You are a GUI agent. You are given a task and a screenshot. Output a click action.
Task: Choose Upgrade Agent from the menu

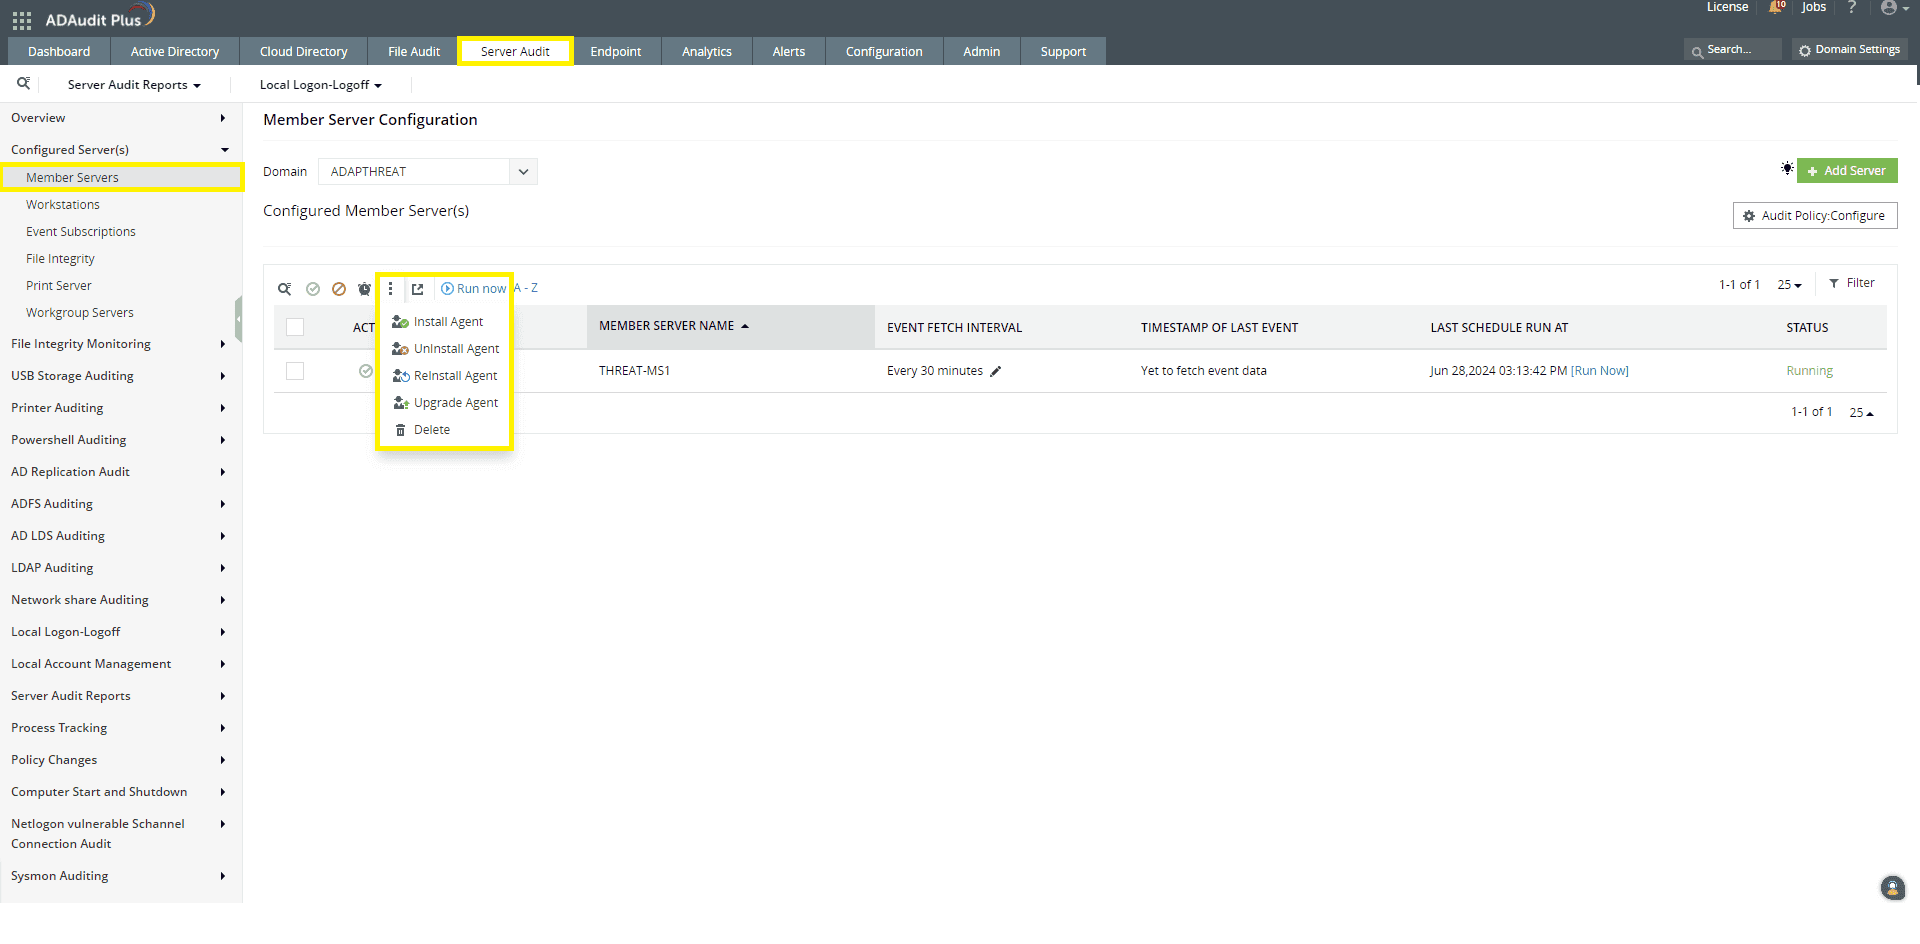[445, 403]
